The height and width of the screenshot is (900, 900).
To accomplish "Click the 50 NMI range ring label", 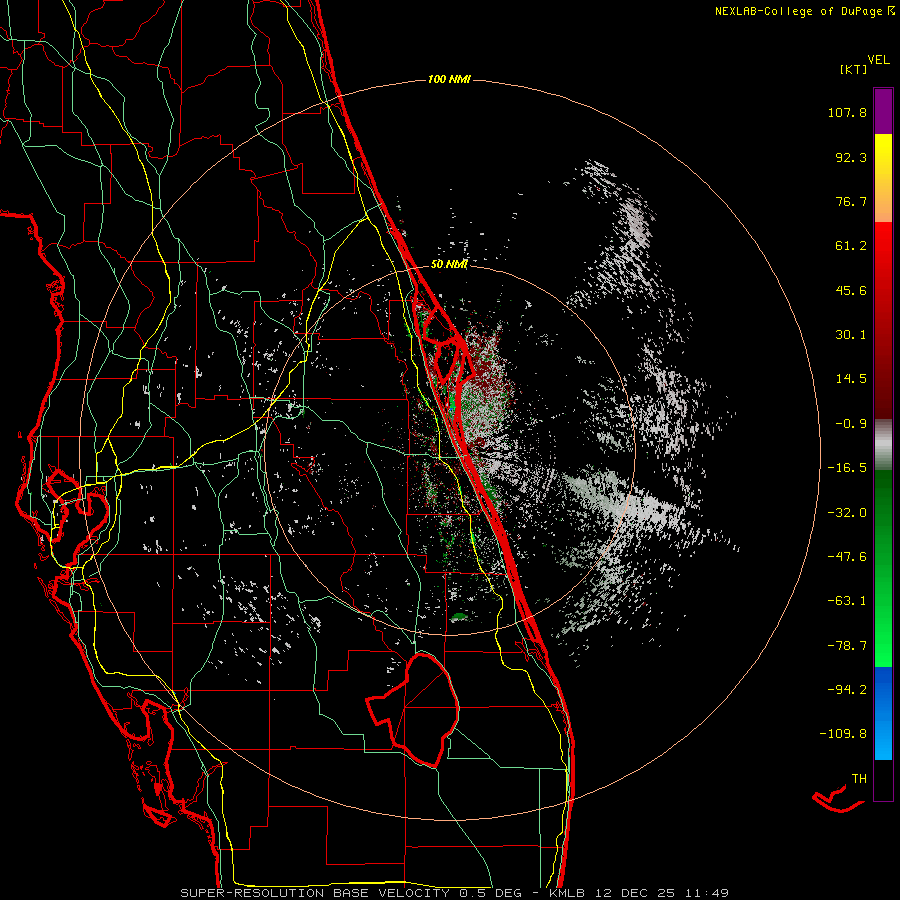I will click(449, 265).
